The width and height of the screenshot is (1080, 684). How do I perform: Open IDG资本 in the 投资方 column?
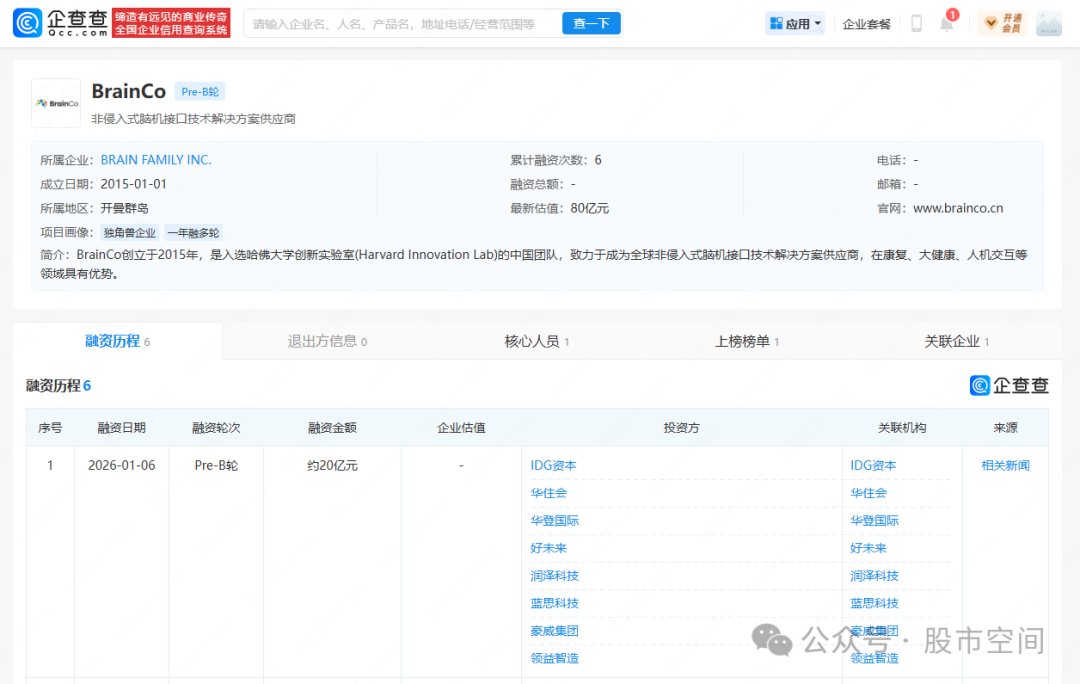point(553,465)
